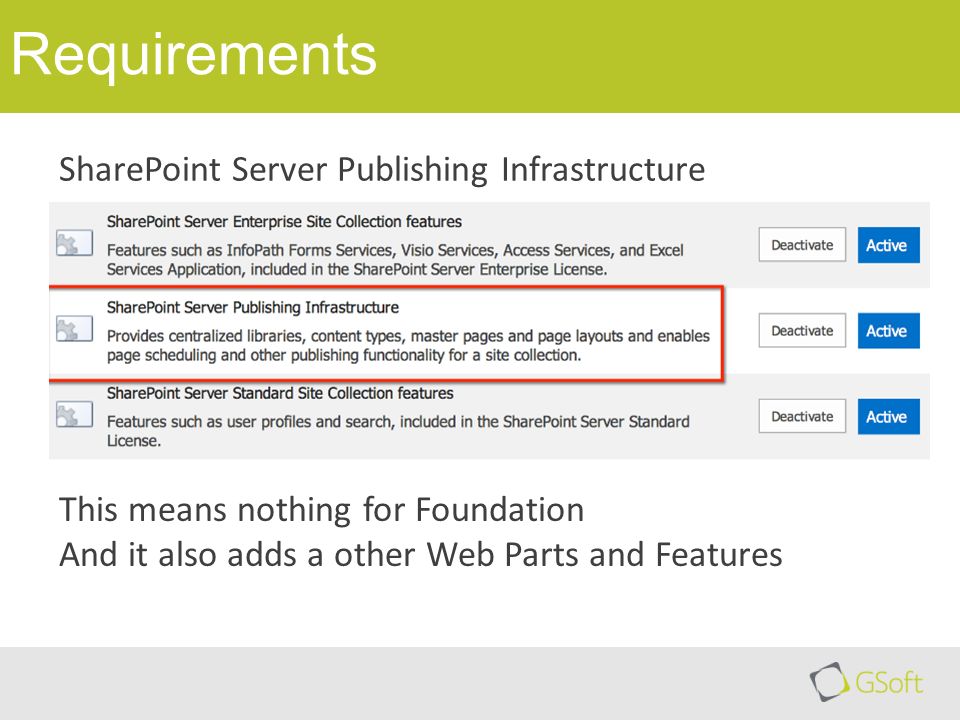Deactivate SharePoint Server Publishing Infrastructure

point(802,331)
